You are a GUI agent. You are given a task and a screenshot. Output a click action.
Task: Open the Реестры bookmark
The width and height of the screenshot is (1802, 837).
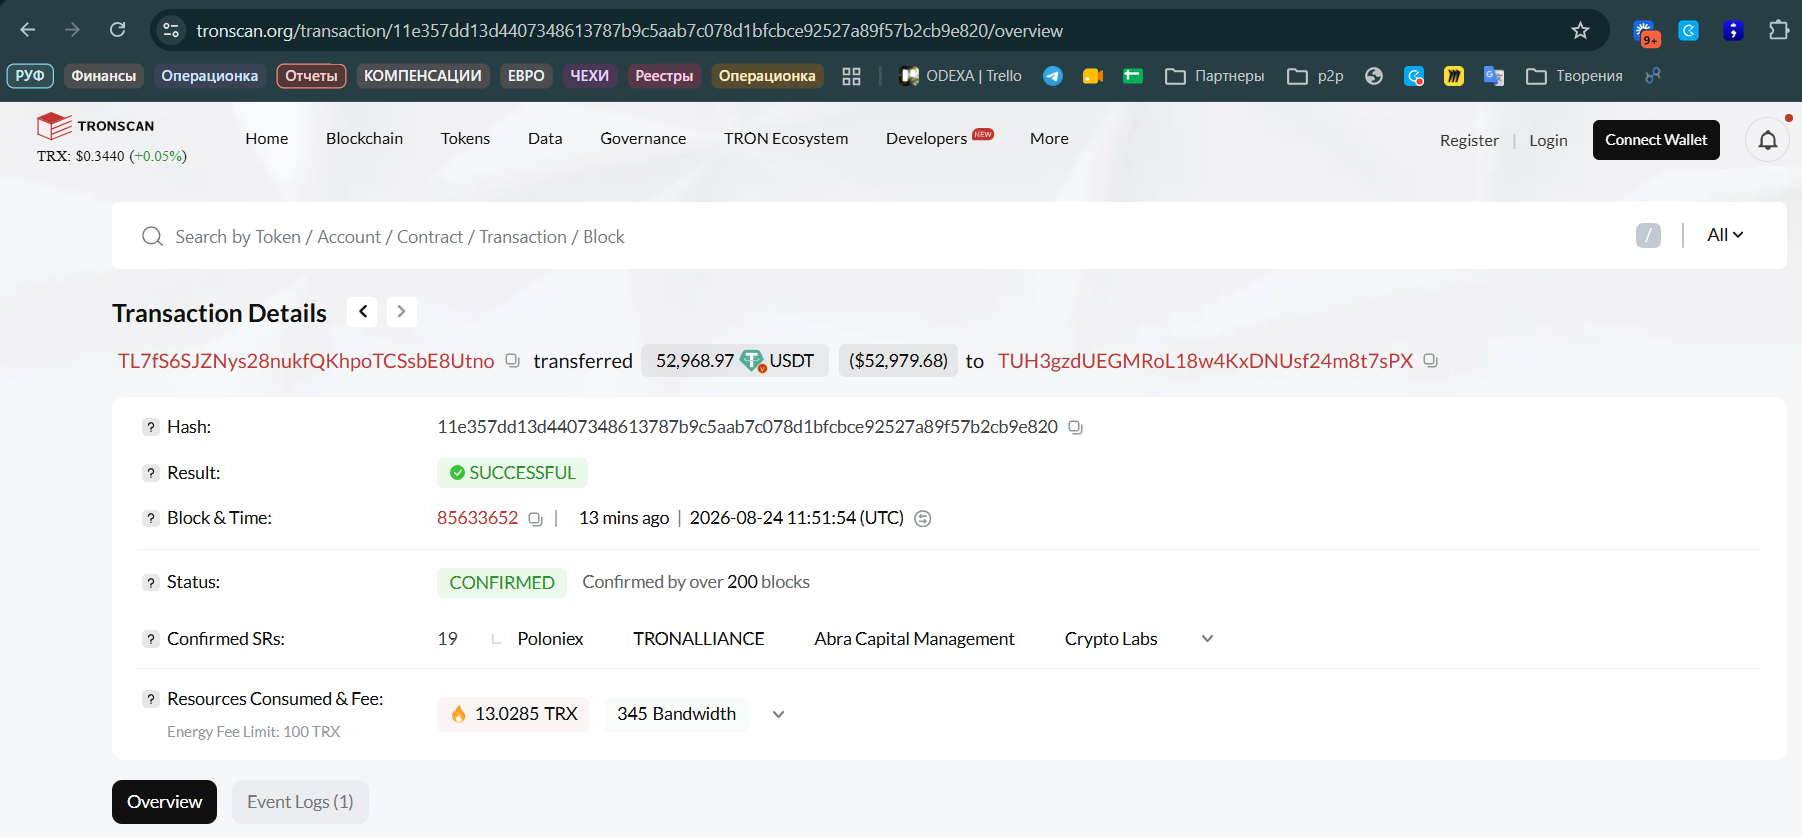(x=664, y=76)
